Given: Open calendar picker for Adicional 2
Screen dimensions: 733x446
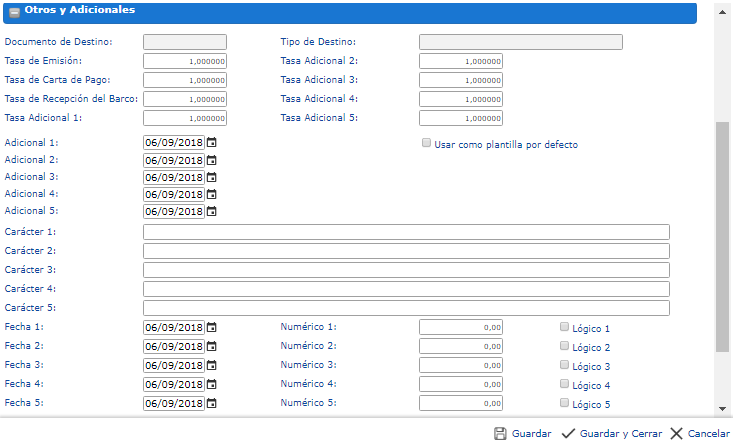Looking at the screenshot, I should click(x=212, y=160).
